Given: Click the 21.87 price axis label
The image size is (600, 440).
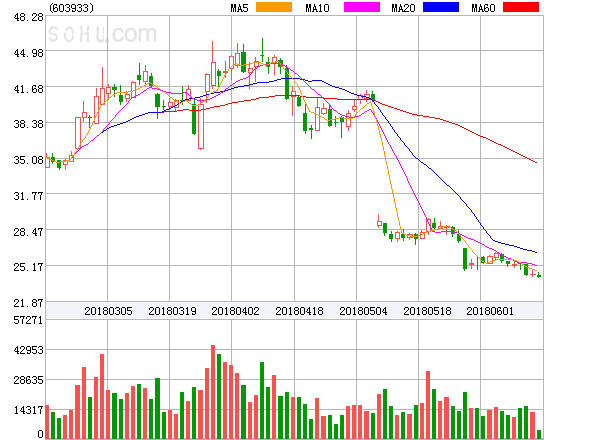Looking at the screenshot, I should click(28, 303).
